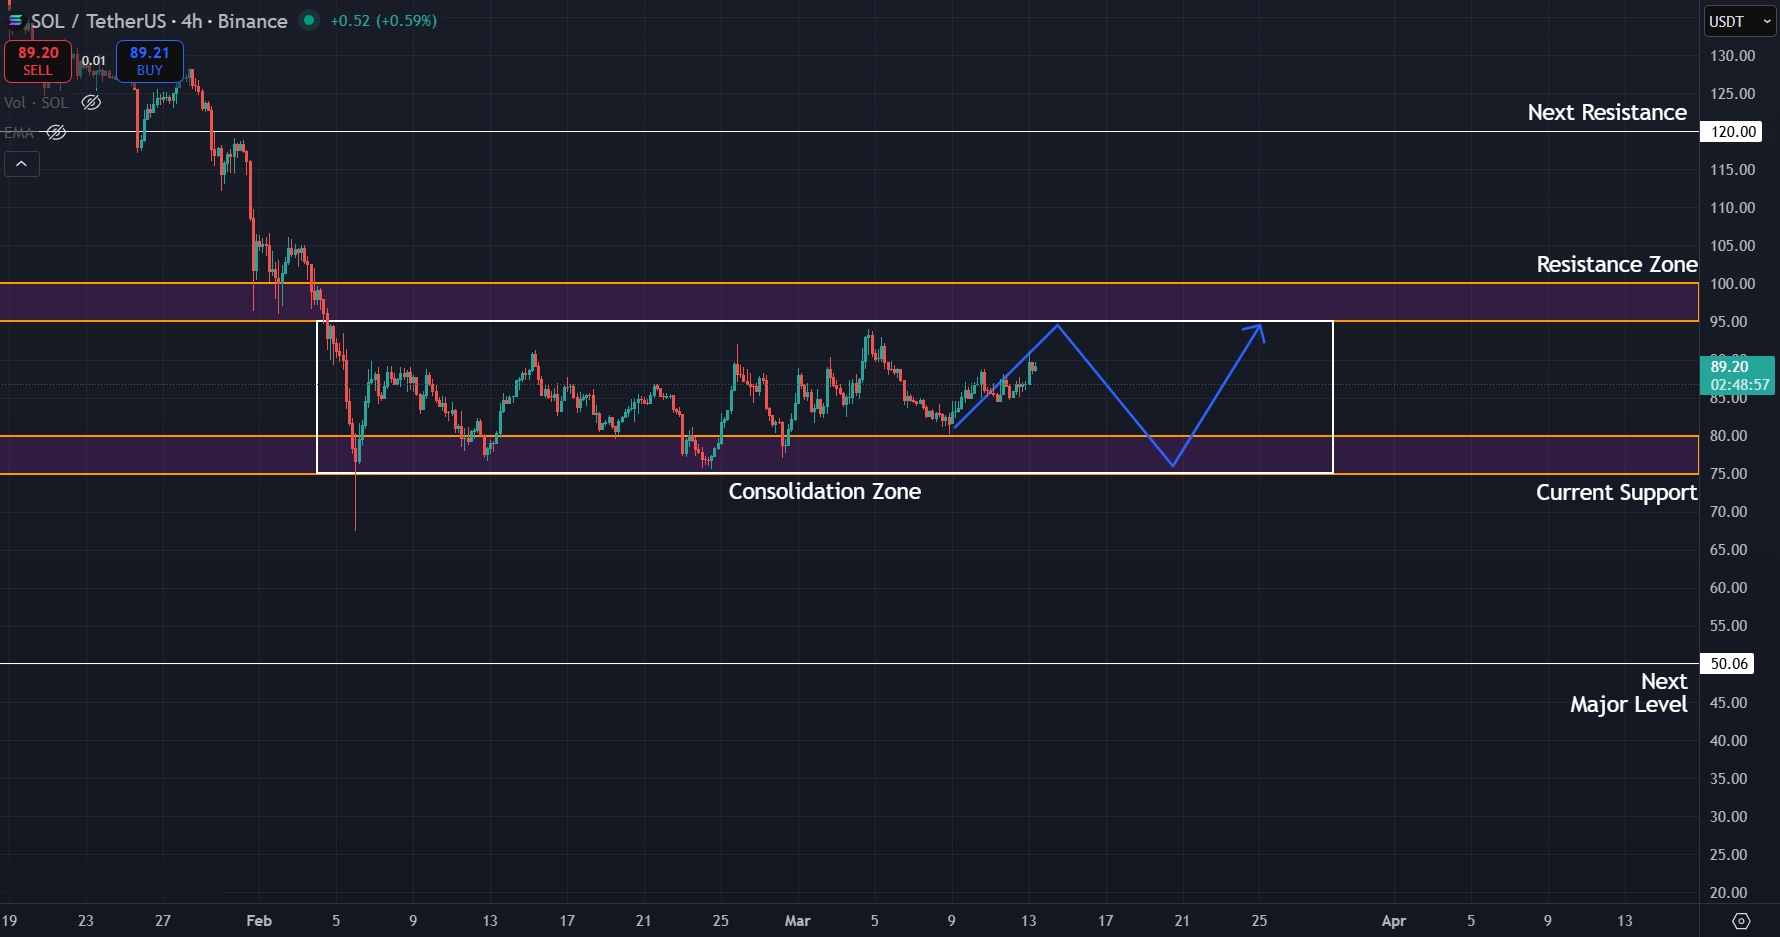Click Mar on the time axis
This screenshot has height=937, width=1780.
[797, 921]
